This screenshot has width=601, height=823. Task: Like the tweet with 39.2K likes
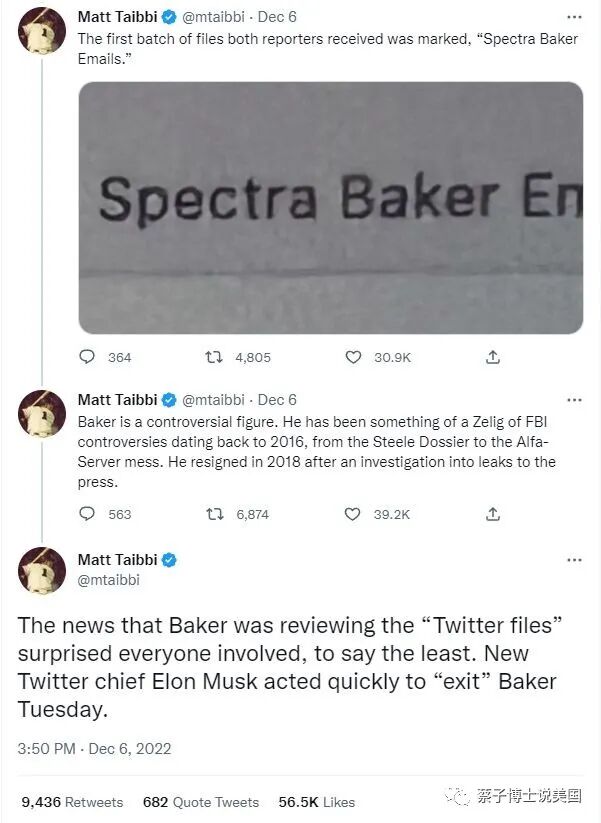pos(352,514)
